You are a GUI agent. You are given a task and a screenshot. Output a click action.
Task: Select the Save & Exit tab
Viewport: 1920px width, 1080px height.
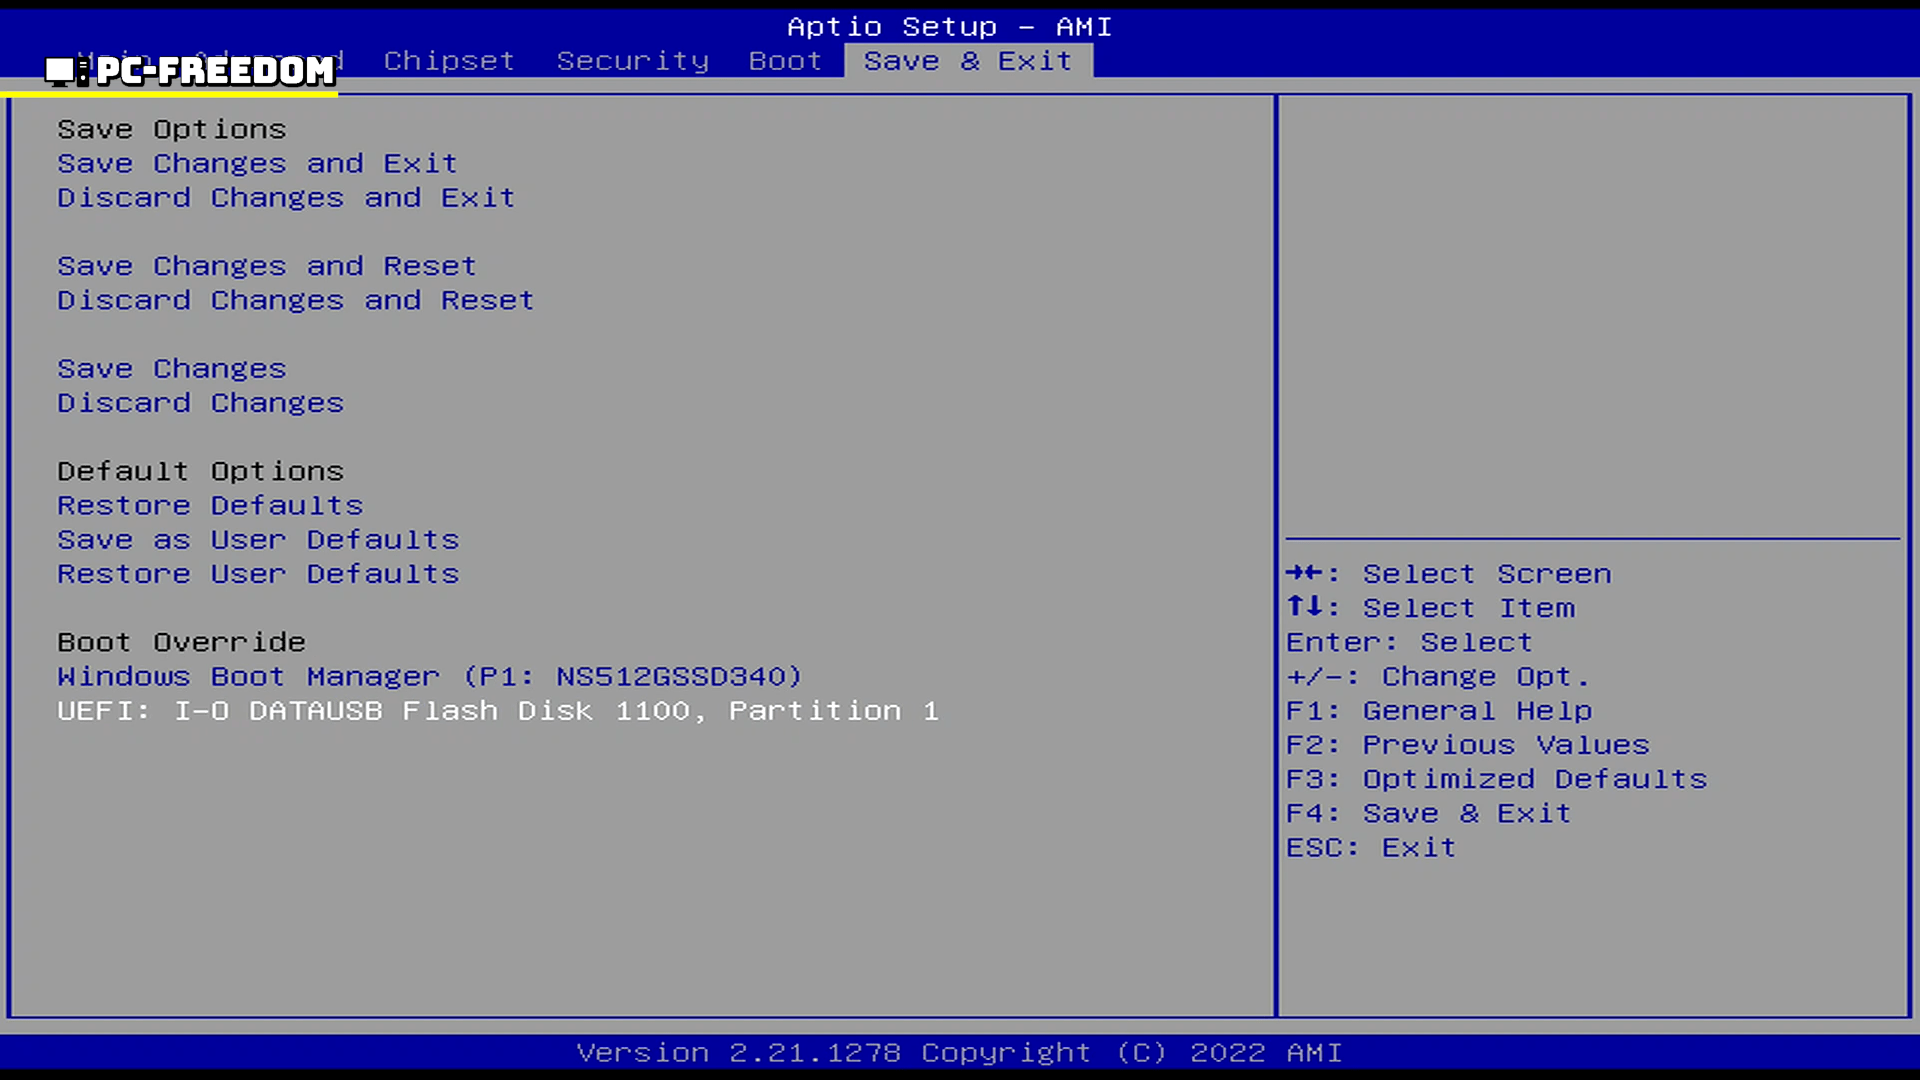[967, 61]
